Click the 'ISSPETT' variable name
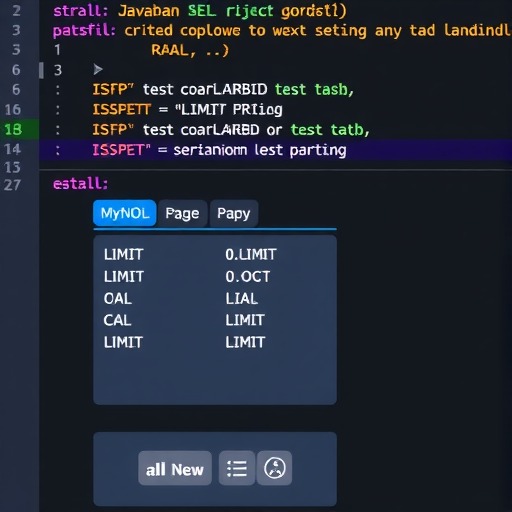 coord(122,109)
